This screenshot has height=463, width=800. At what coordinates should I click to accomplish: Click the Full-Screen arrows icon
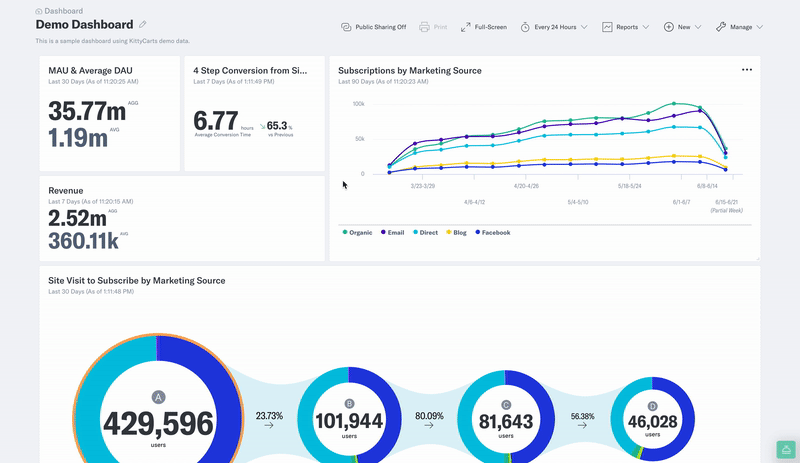click(465, 27)
